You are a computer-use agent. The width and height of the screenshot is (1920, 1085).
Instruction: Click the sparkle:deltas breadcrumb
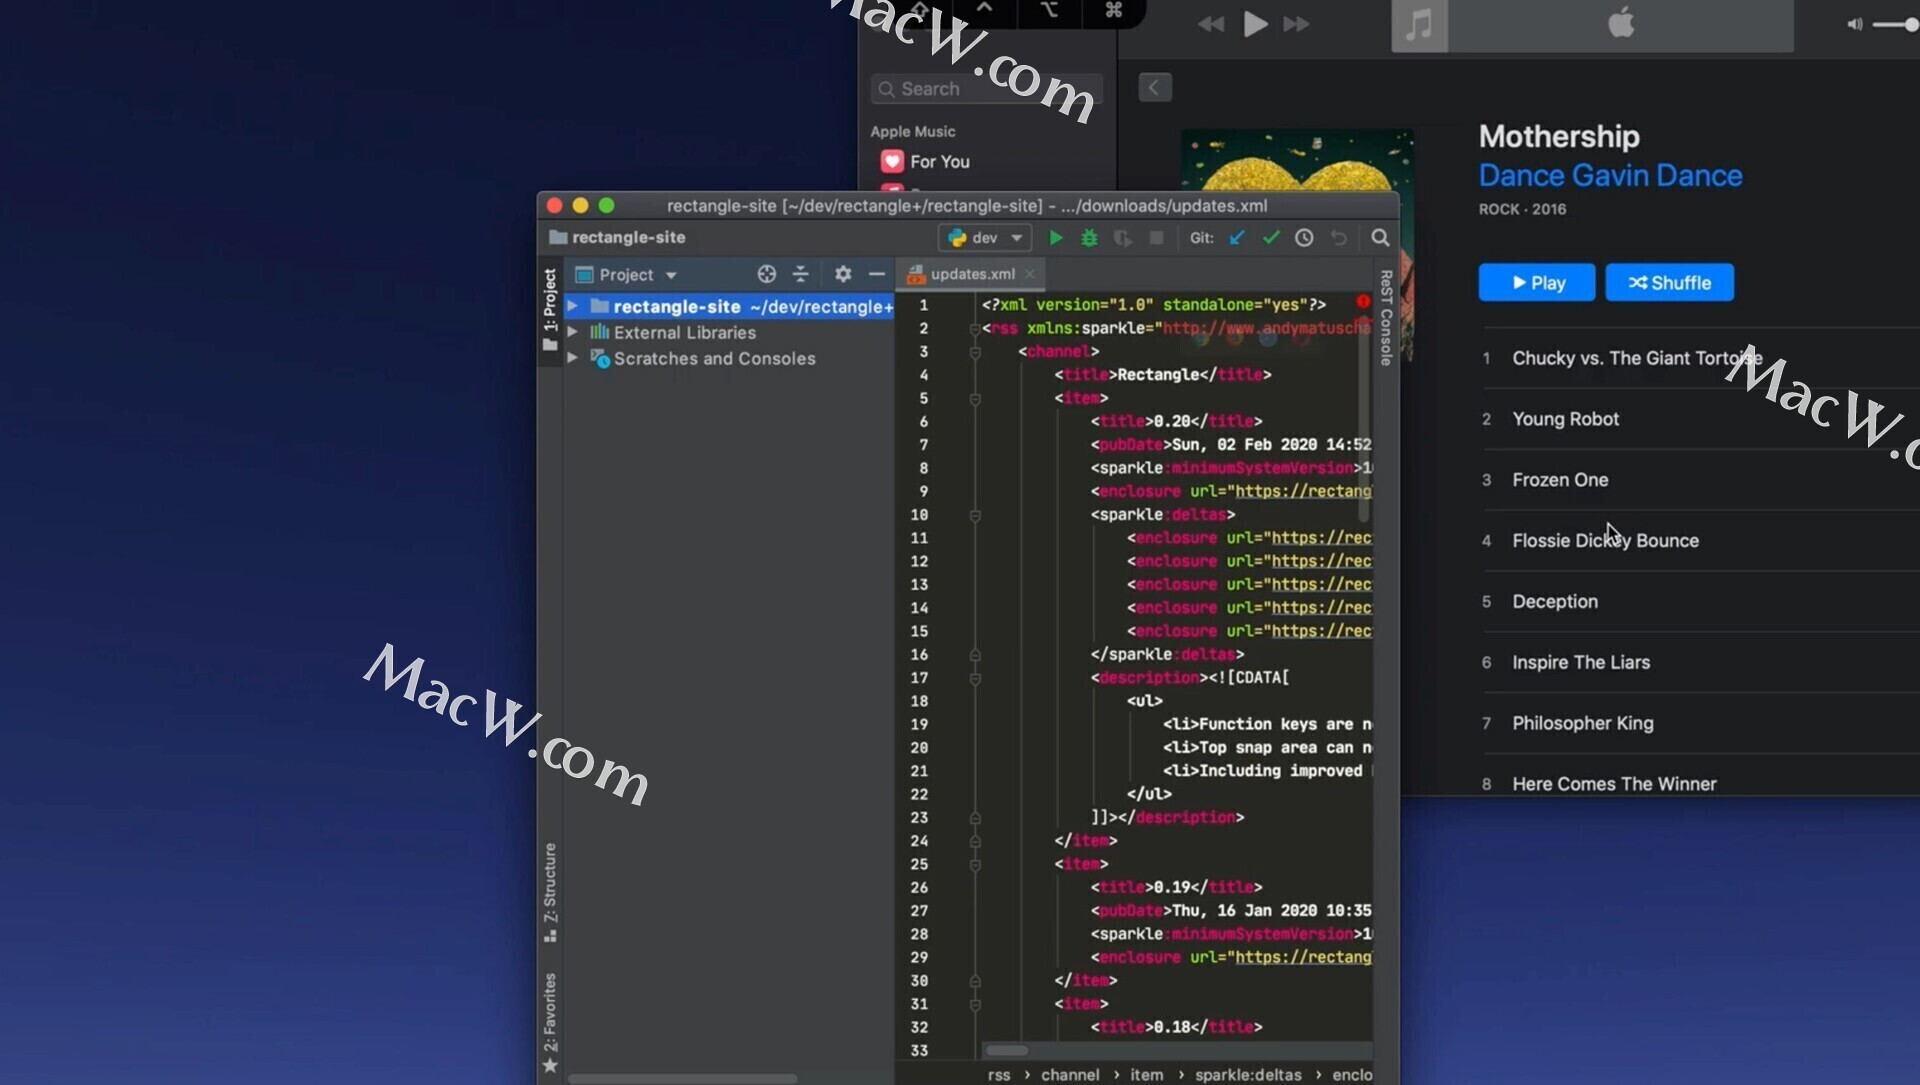point(1248,1075)
